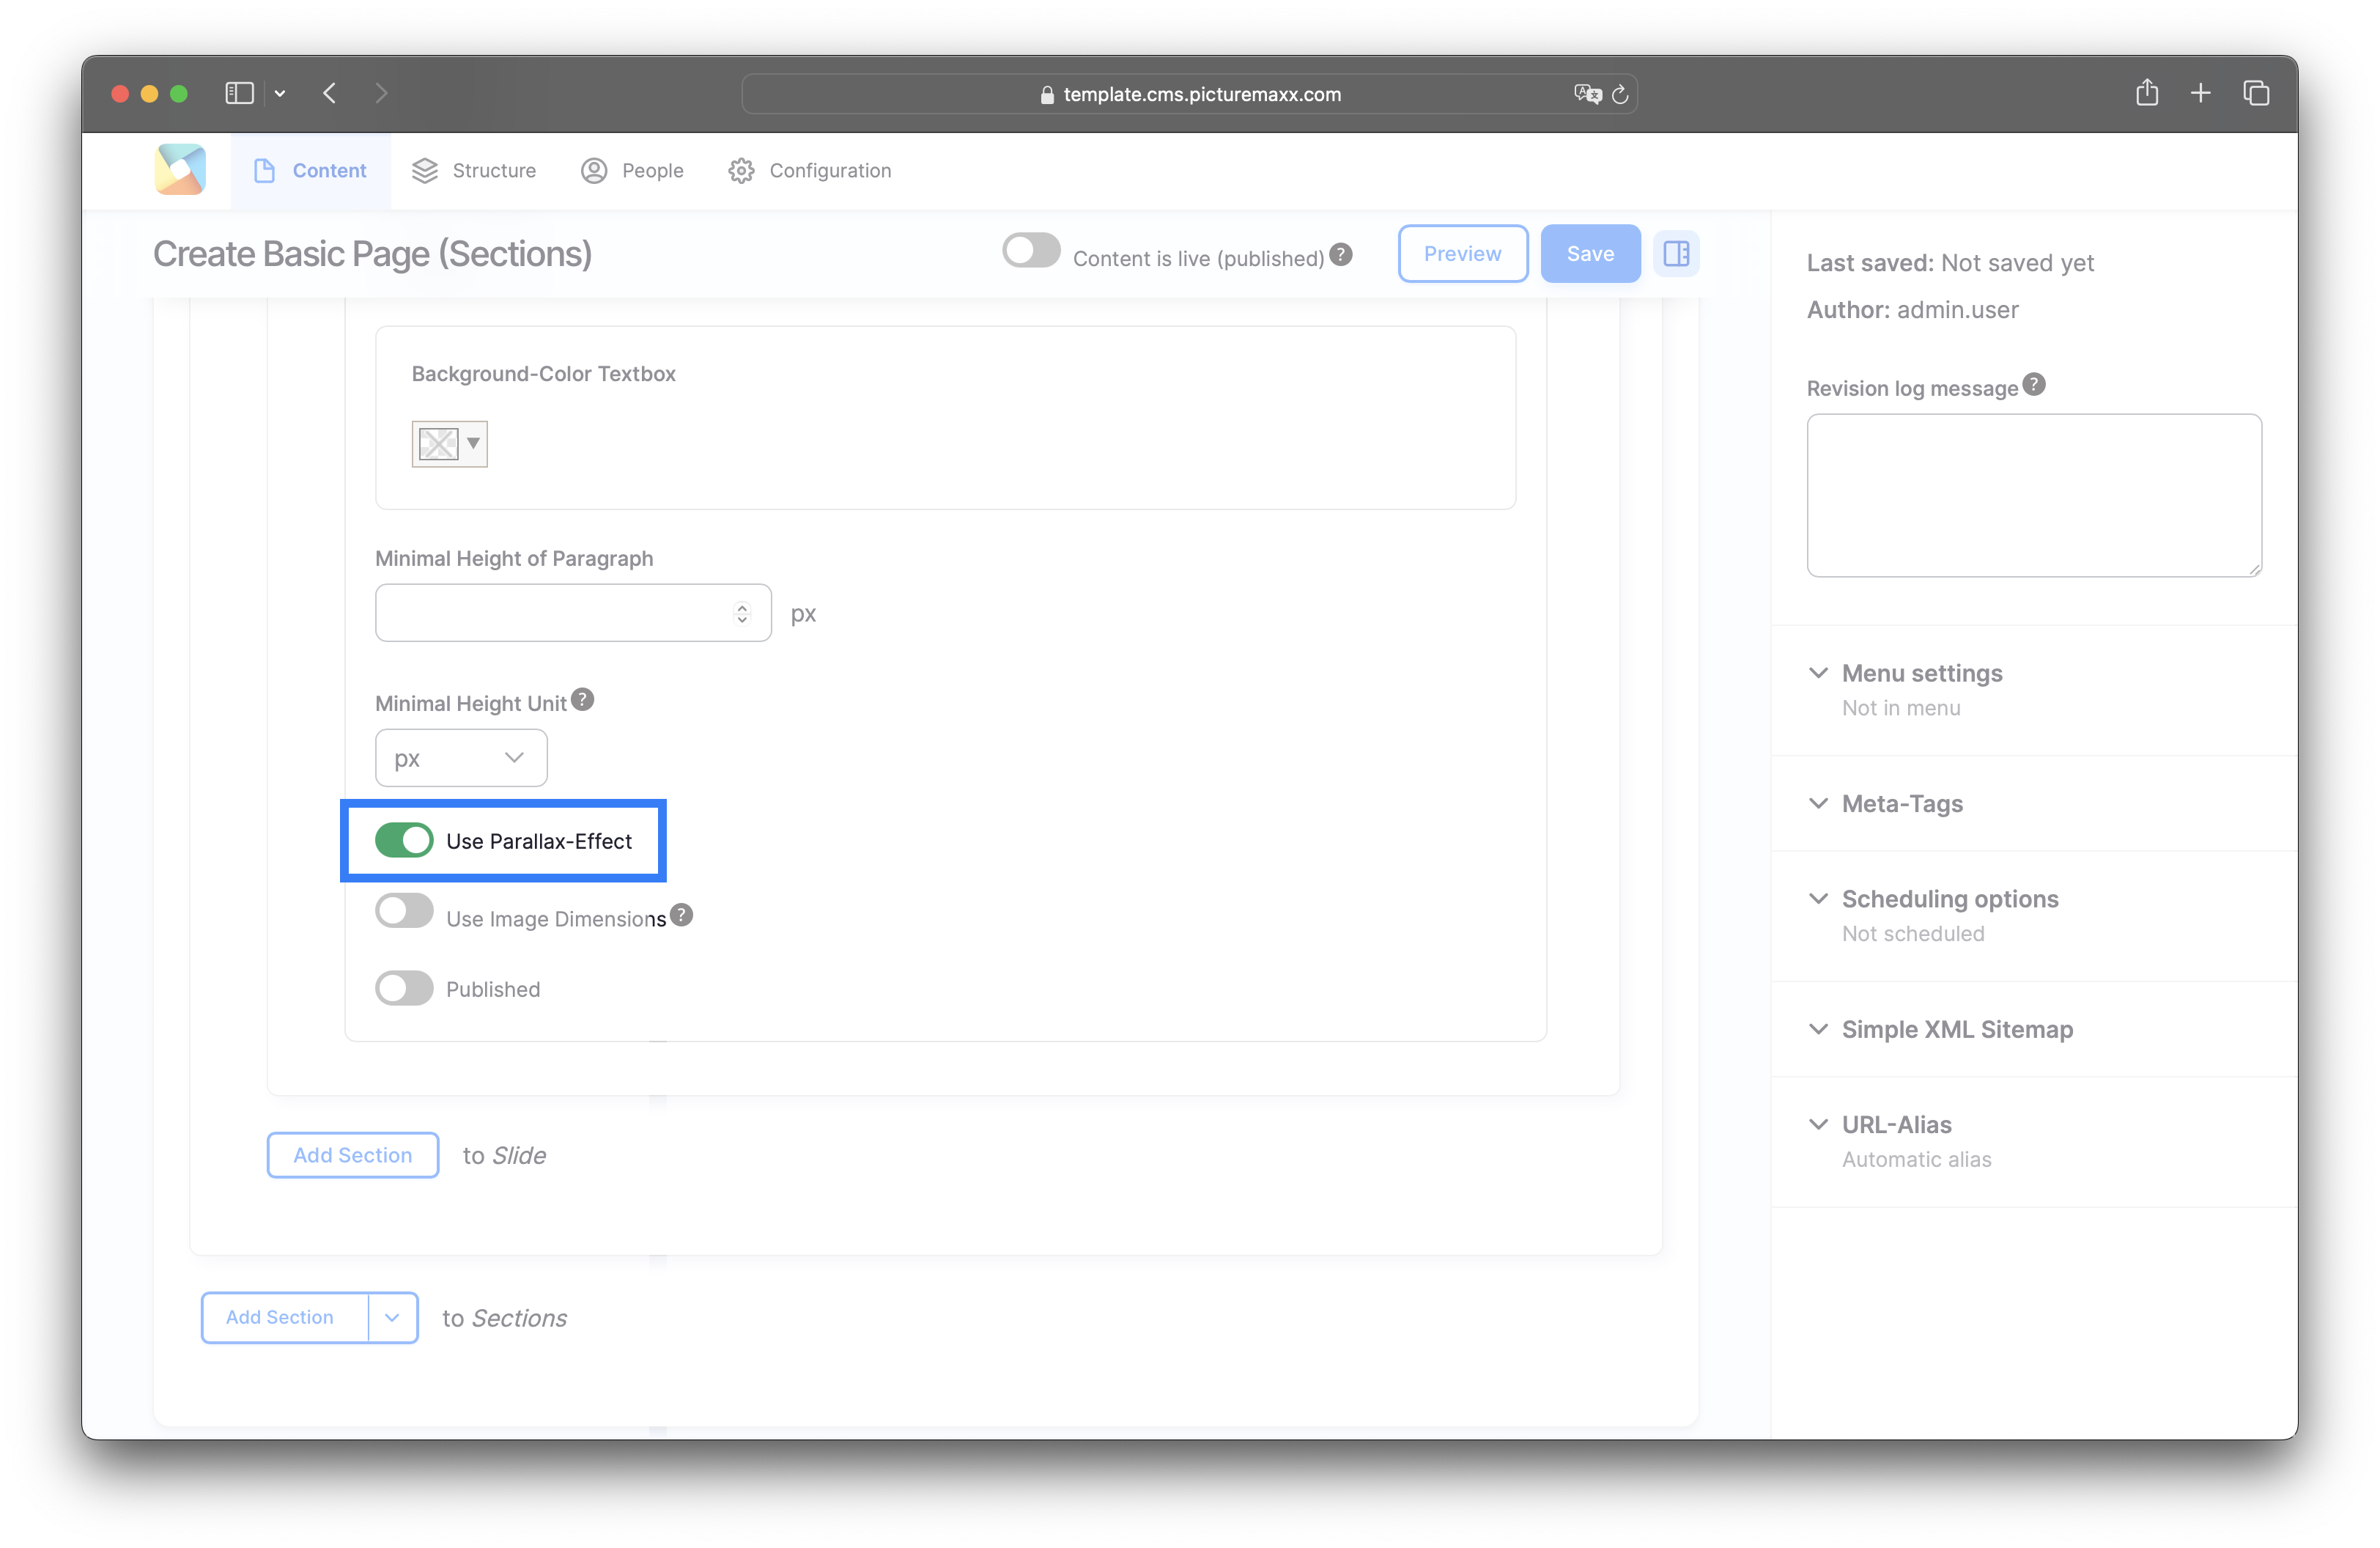Image resolution: width=2380 pixels, height=1548 pixels.
Task: Click the Save button
Action: pos(1590,254)
